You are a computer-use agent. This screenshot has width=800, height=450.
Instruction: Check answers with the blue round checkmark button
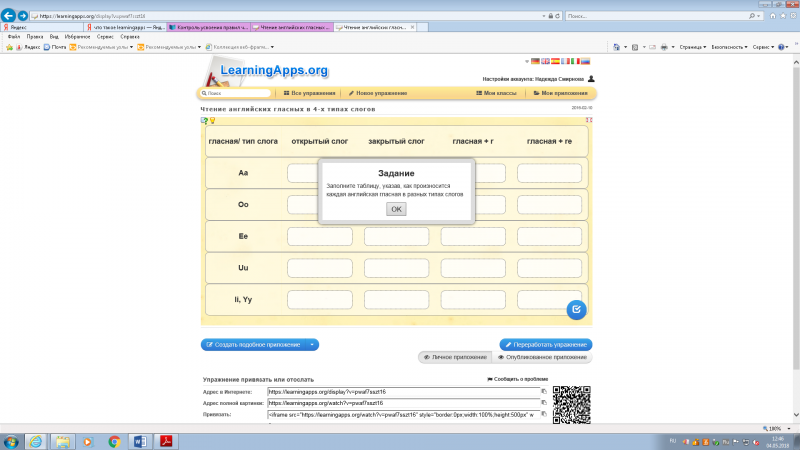pyautogui.click(x=576, y=309)
